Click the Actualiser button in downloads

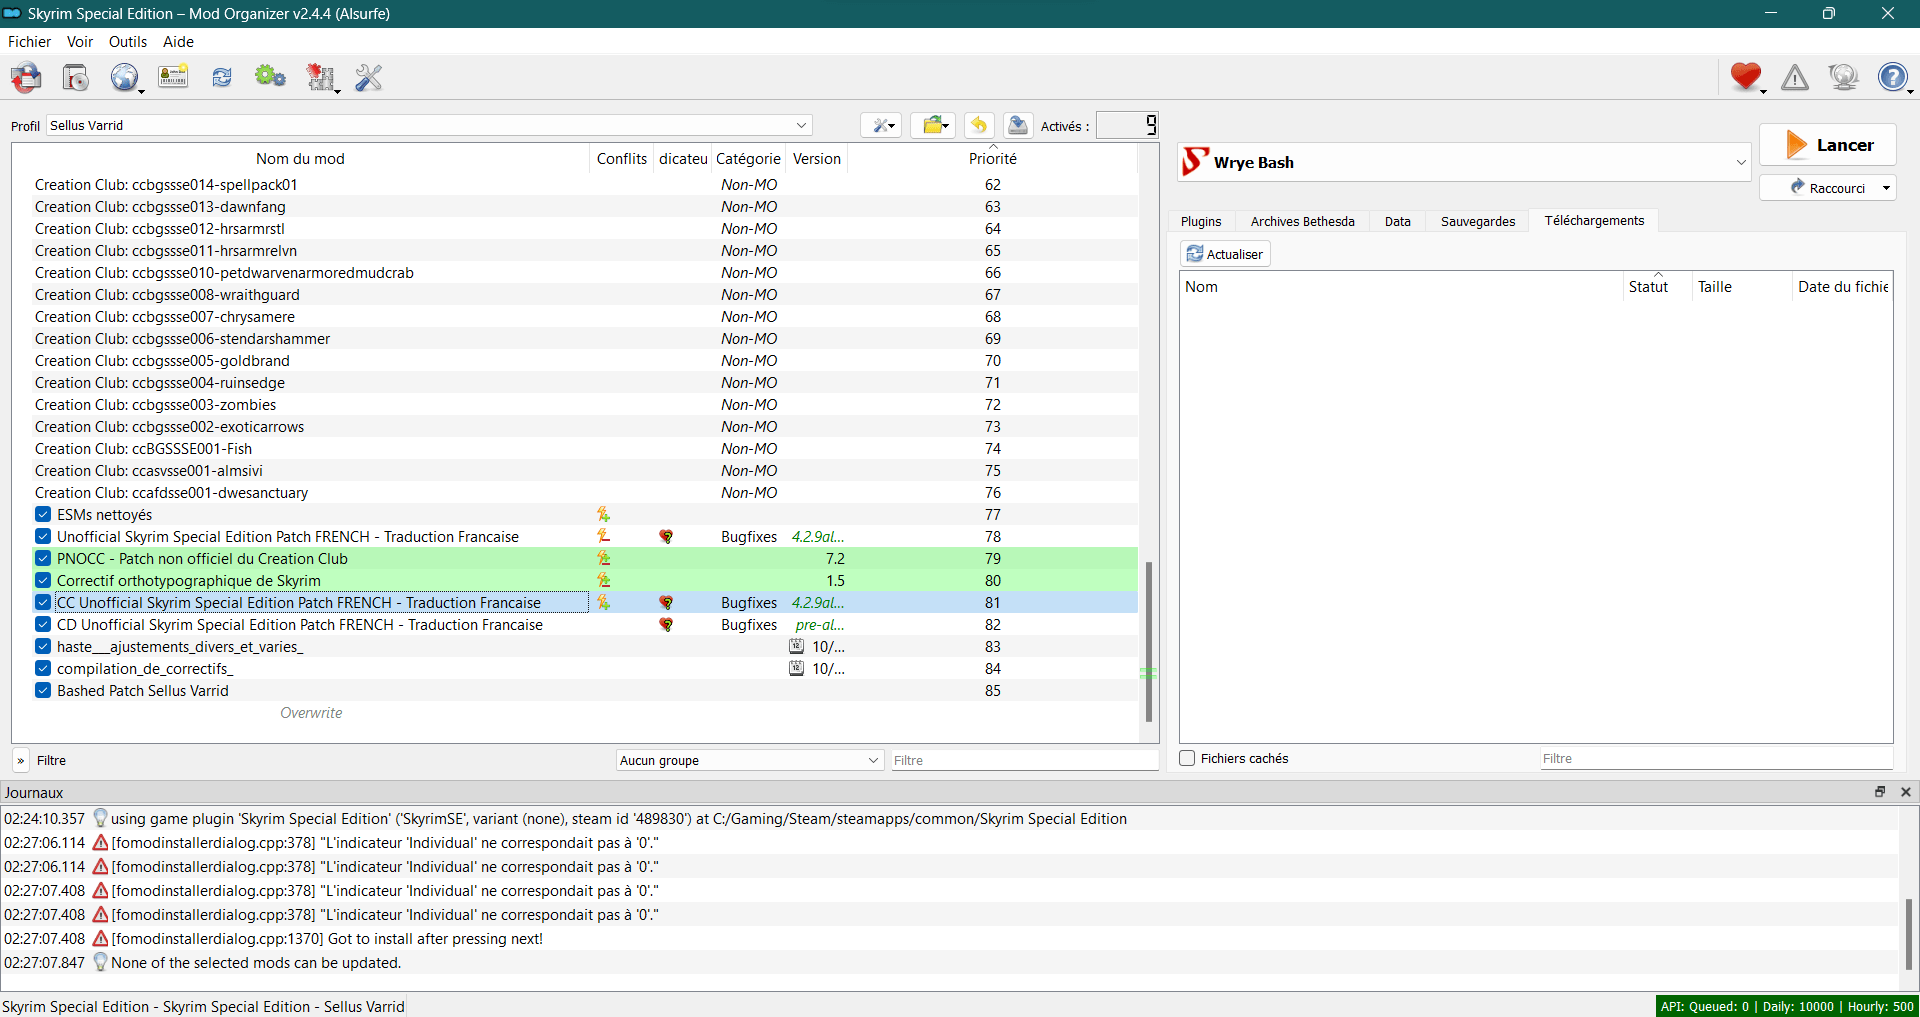1225,254
